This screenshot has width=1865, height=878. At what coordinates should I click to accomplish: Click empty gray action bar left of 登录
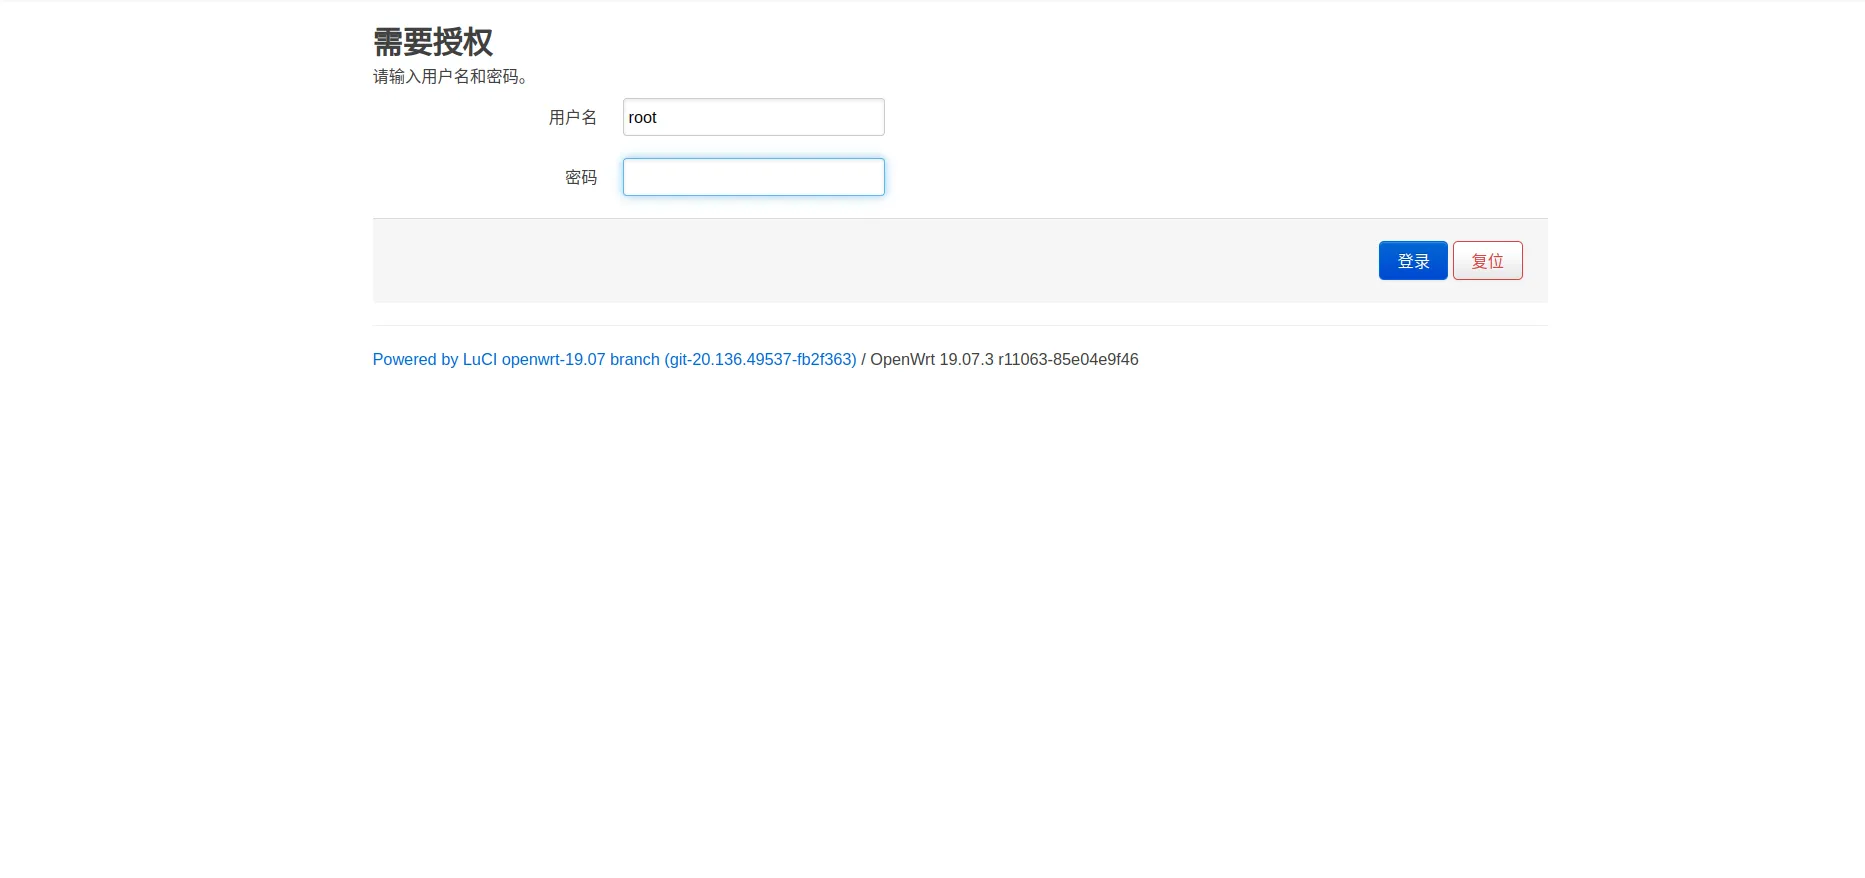click(x=850, y=261)
